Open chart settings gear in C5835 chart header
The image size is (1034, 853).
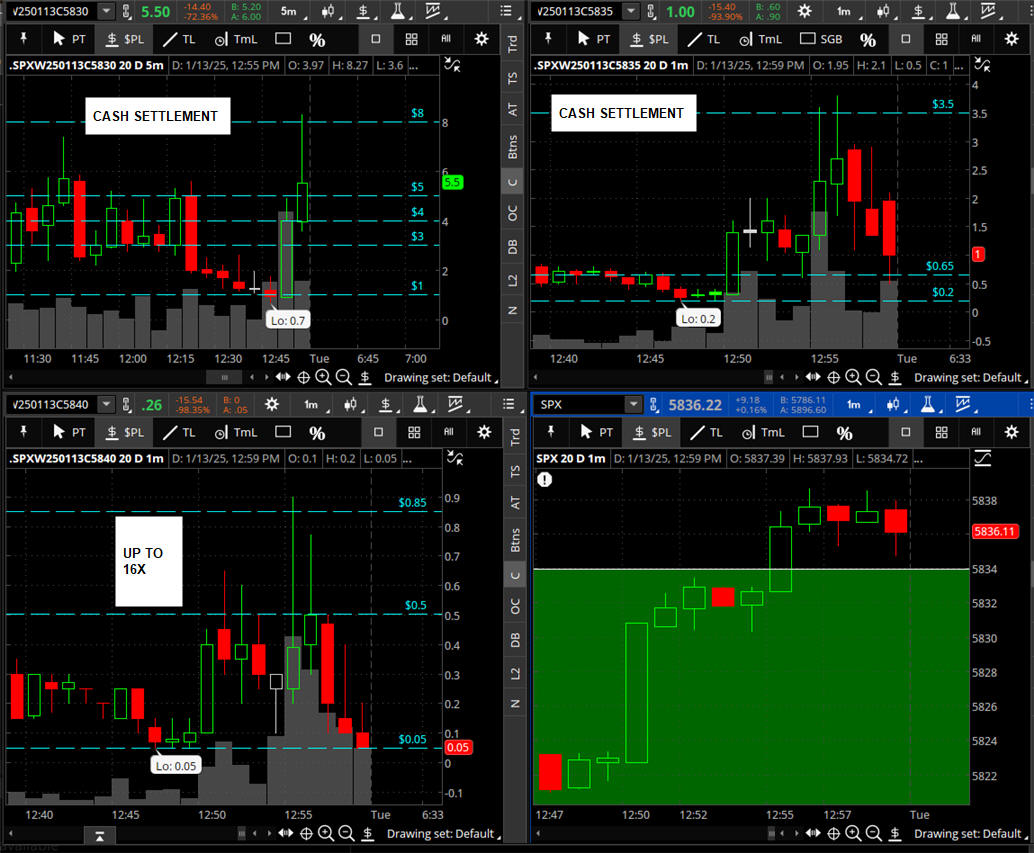[x=805, y=11]
